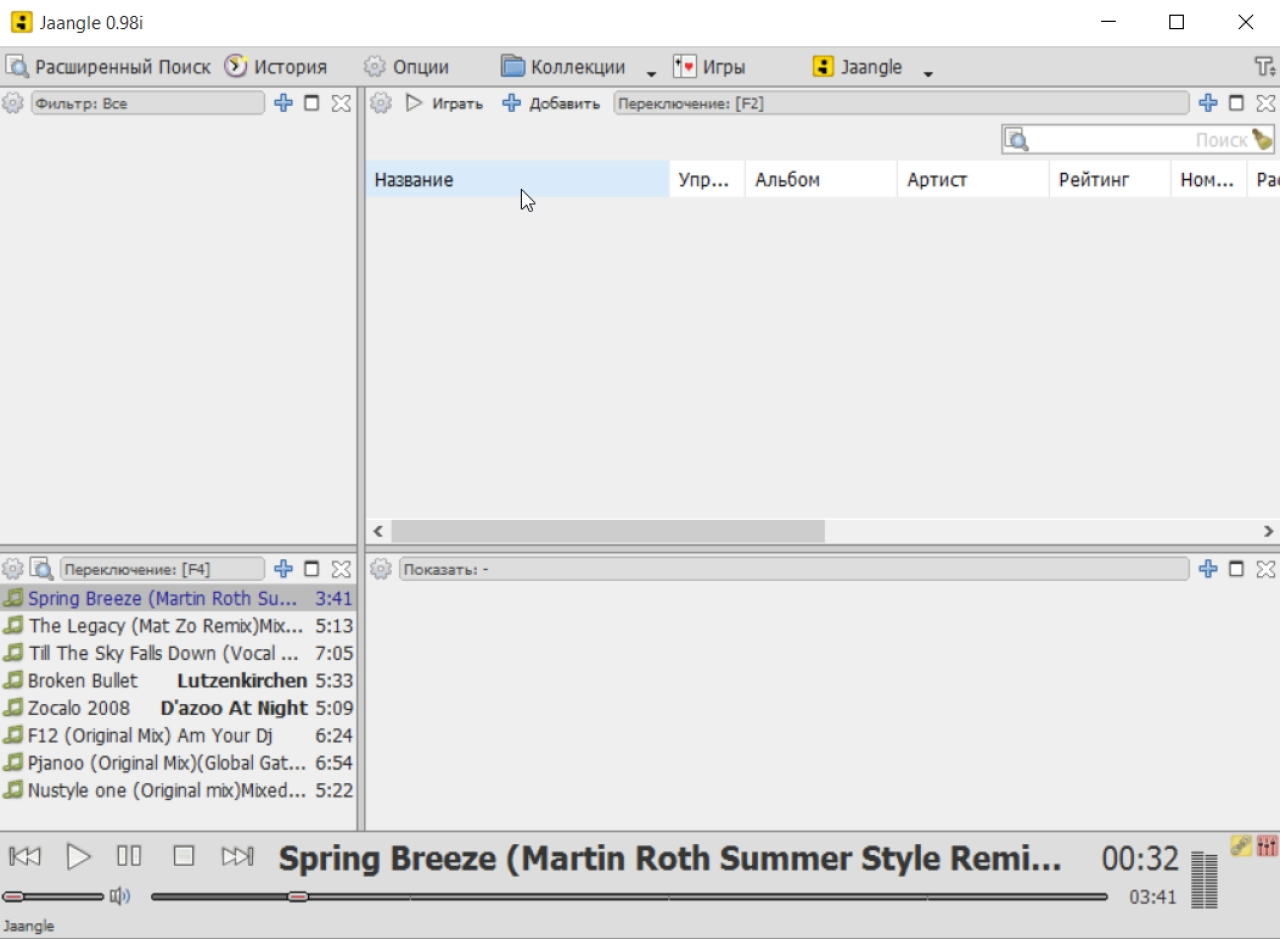Maximize the playlist pane
The height and width of the screenshot is (939, 1280).
click(x=312, y=569)
